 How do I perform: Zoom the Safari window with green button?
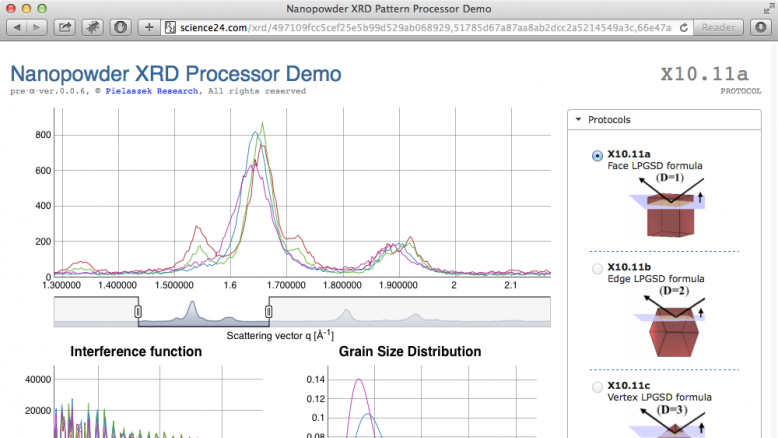point(42,8)
